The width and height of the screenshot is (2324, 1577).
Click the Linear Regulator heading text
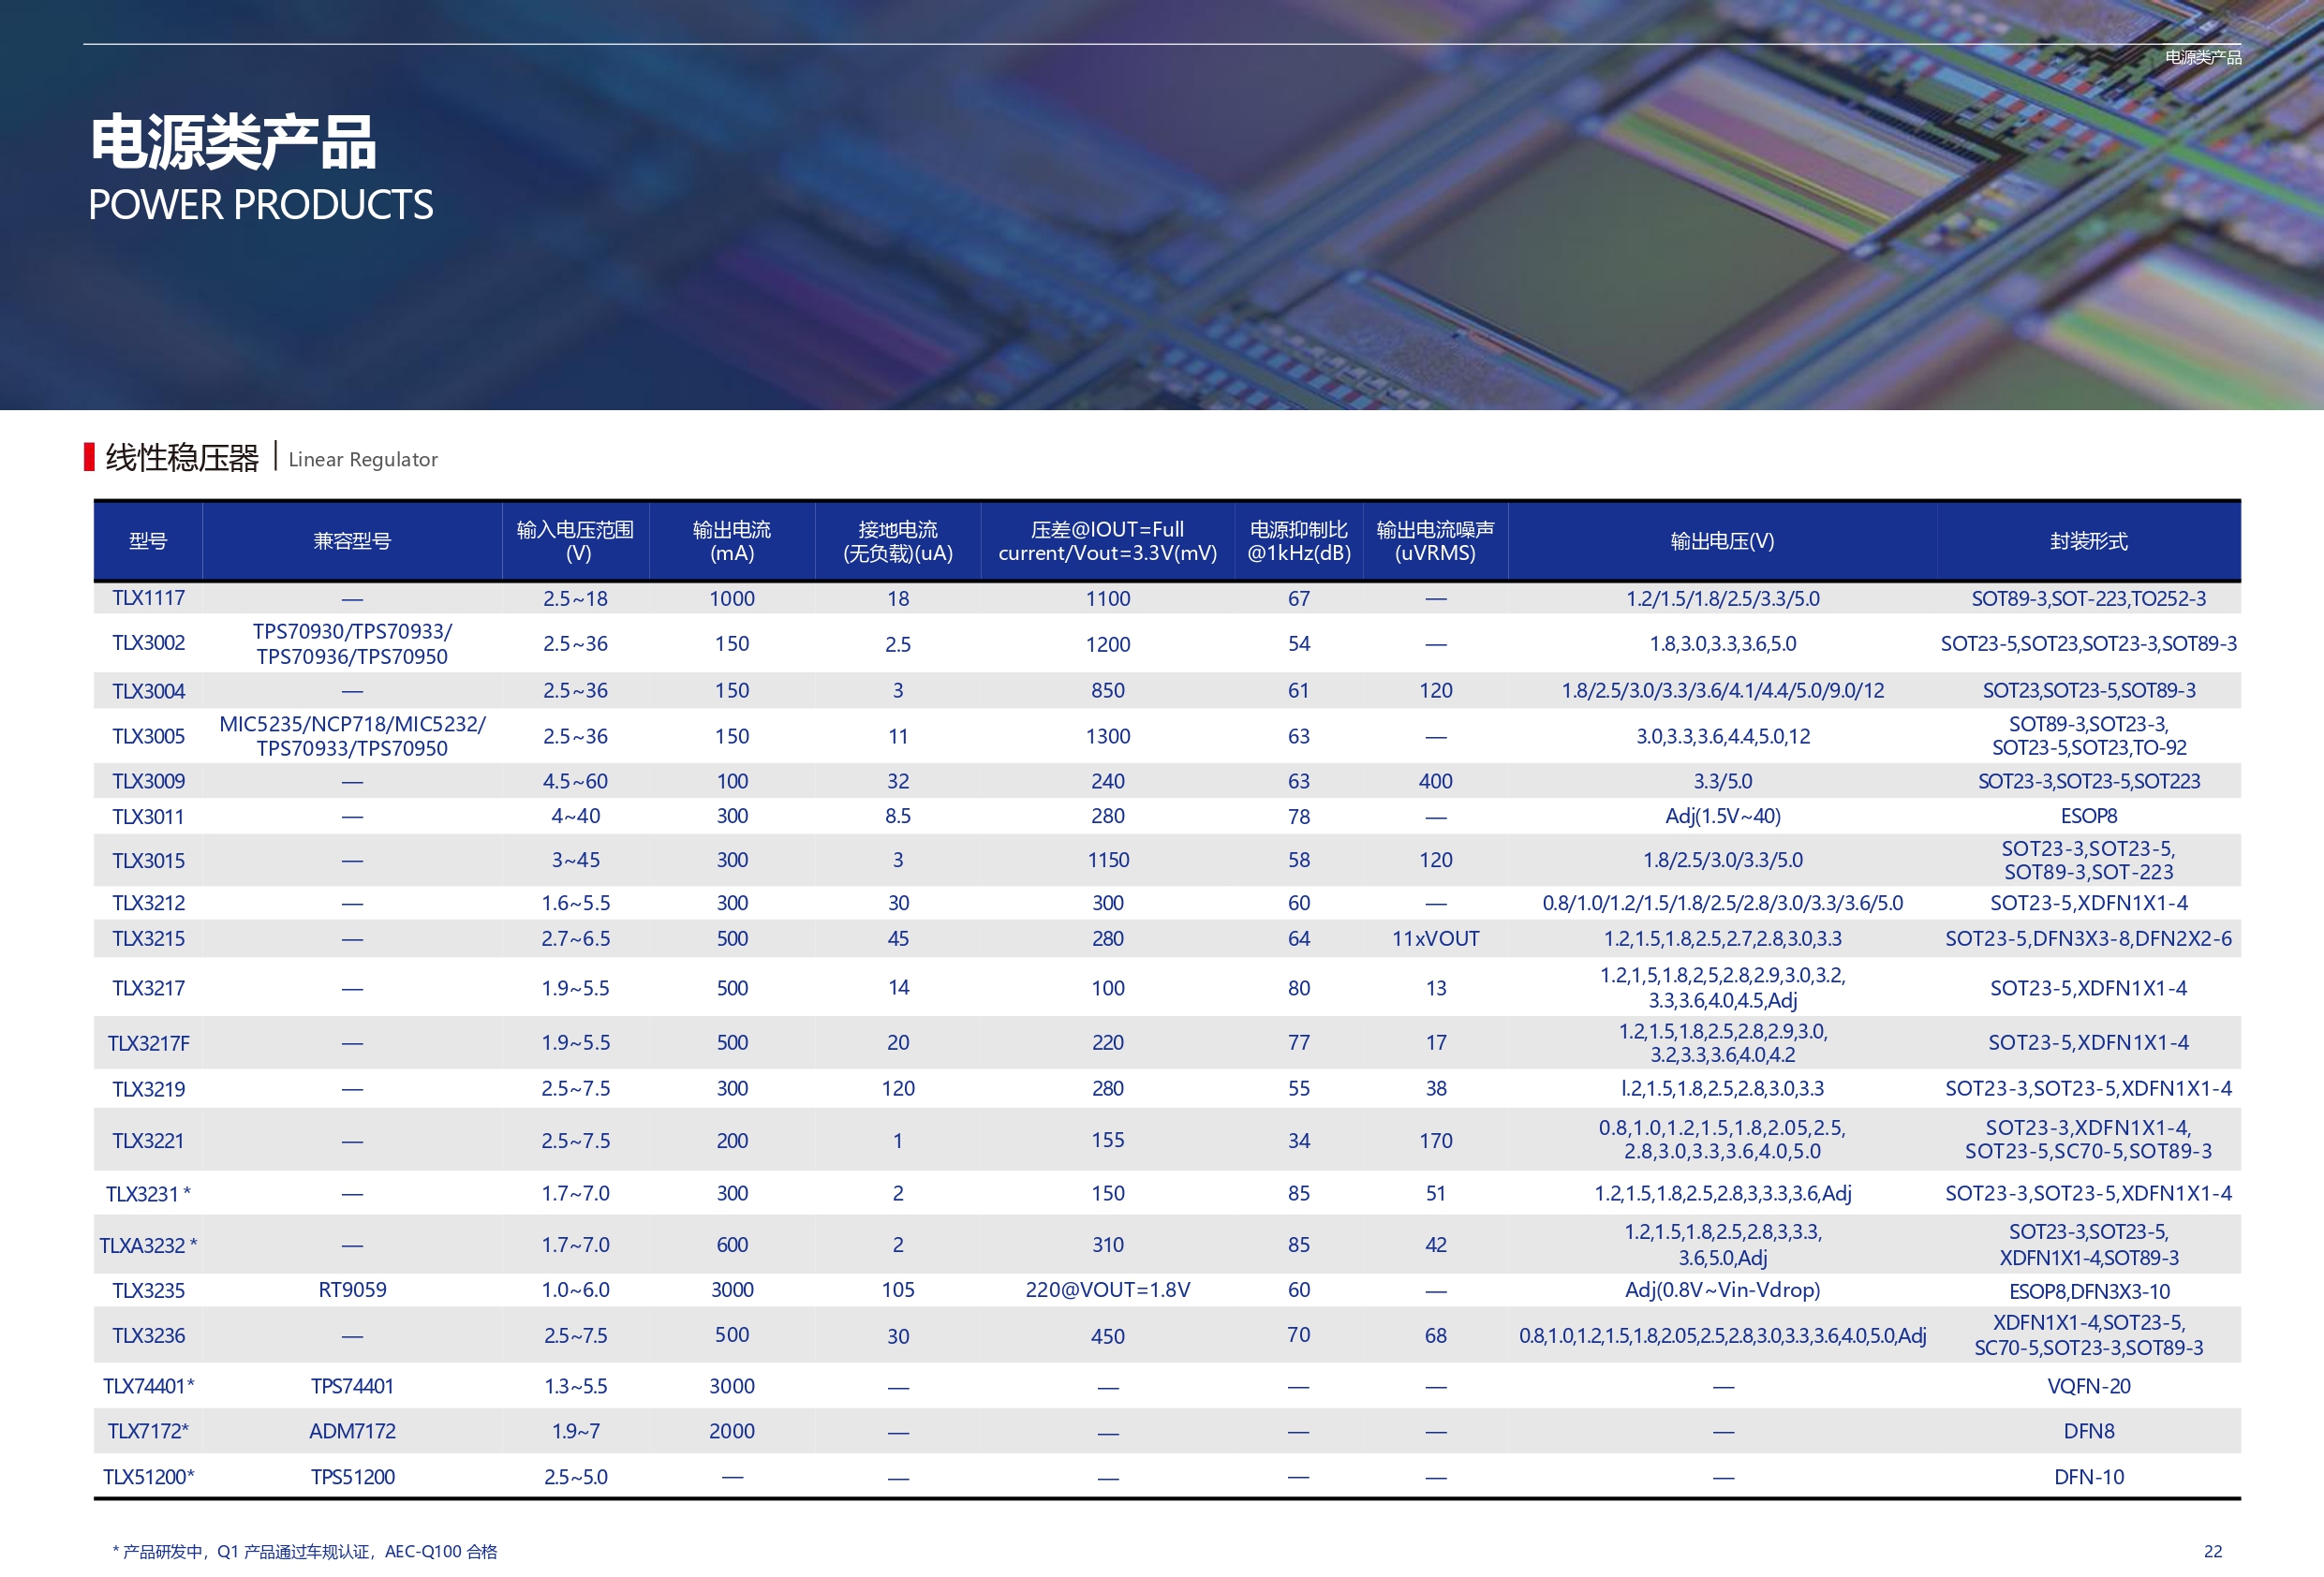tap(363, 459)
